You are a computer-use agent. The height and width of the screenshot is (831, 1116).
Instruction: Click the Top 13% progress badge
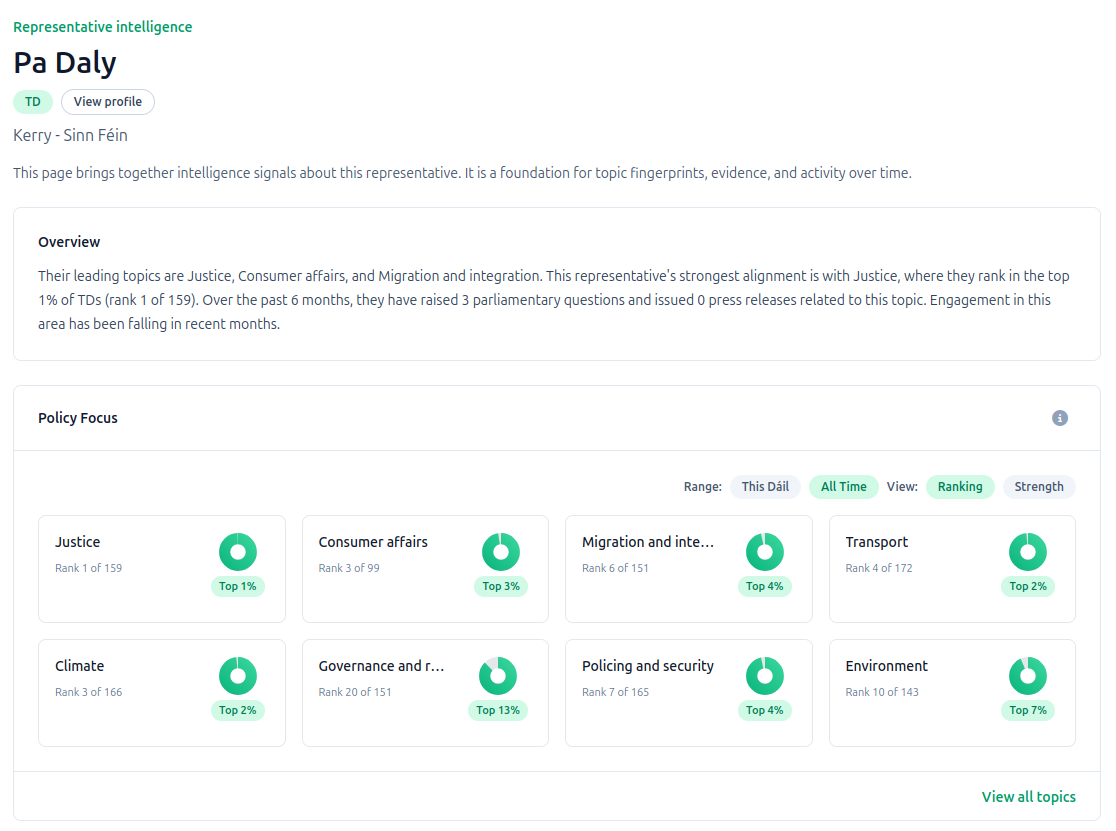498,710
